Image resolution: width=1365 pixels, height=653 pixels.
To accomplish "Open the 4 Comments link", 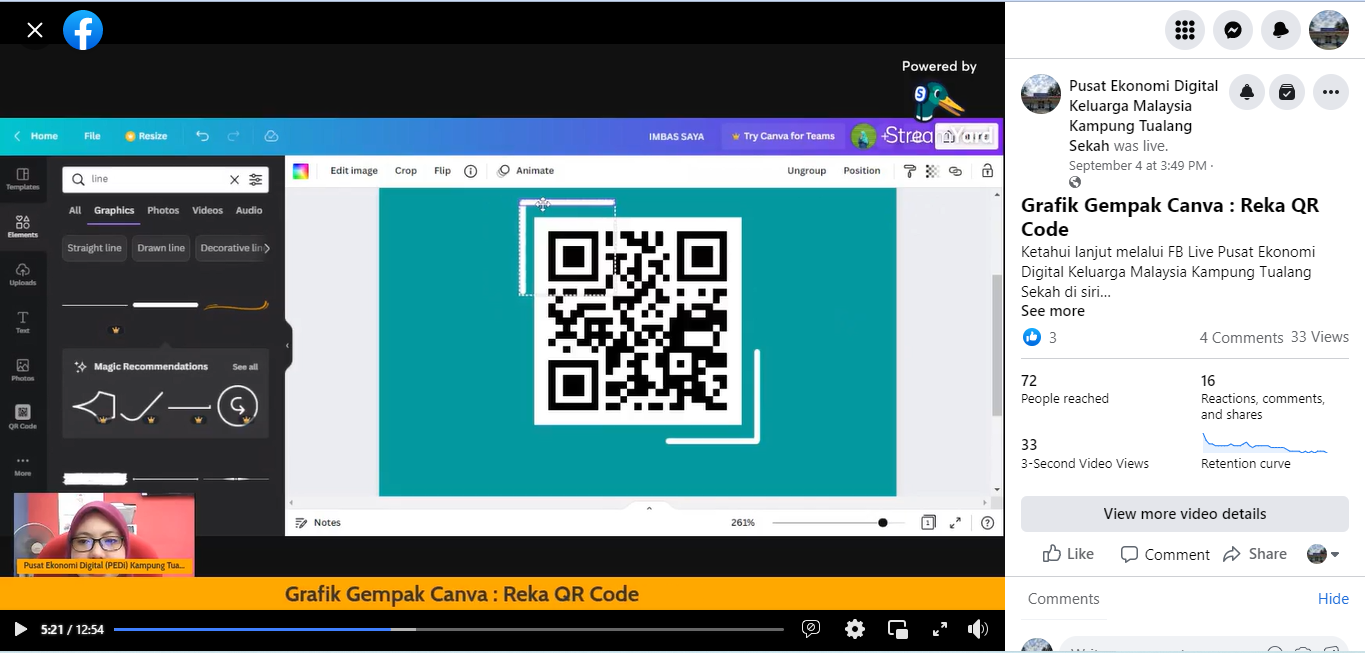I will pos(1241,338).
